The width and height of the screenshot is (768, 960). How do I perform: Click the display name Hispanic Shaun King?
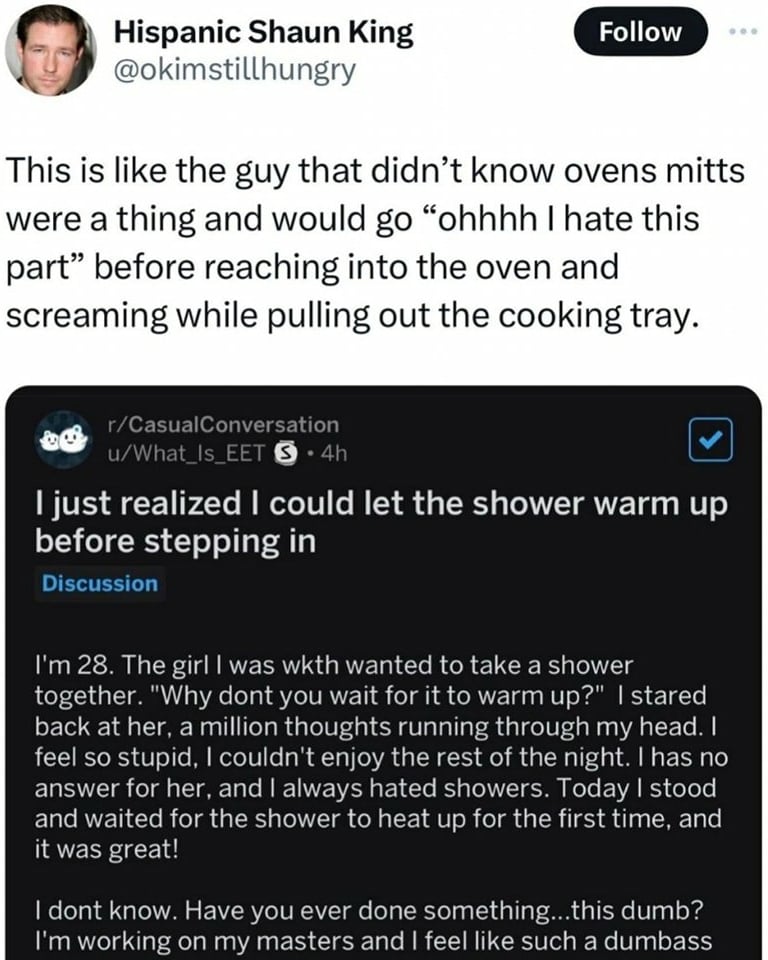pyautogui.click(x=264, y=32)
